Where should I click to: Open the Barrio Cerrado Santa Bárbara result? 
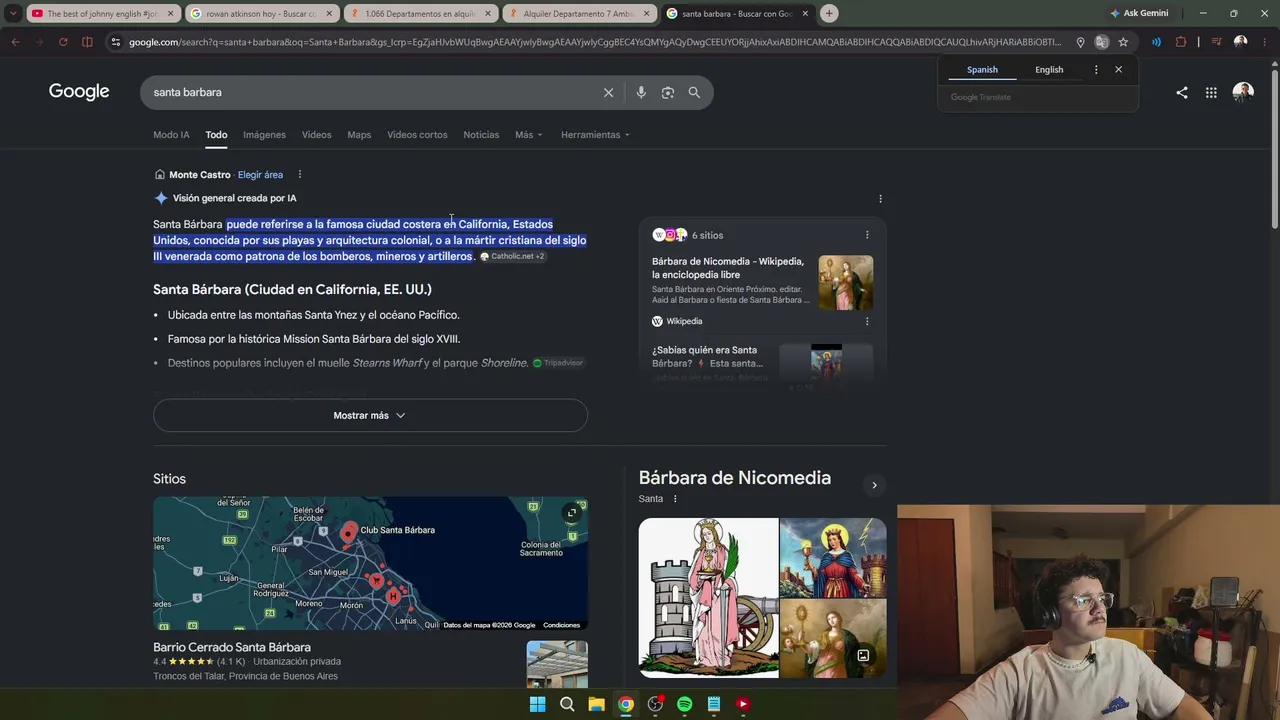[232, 647]
